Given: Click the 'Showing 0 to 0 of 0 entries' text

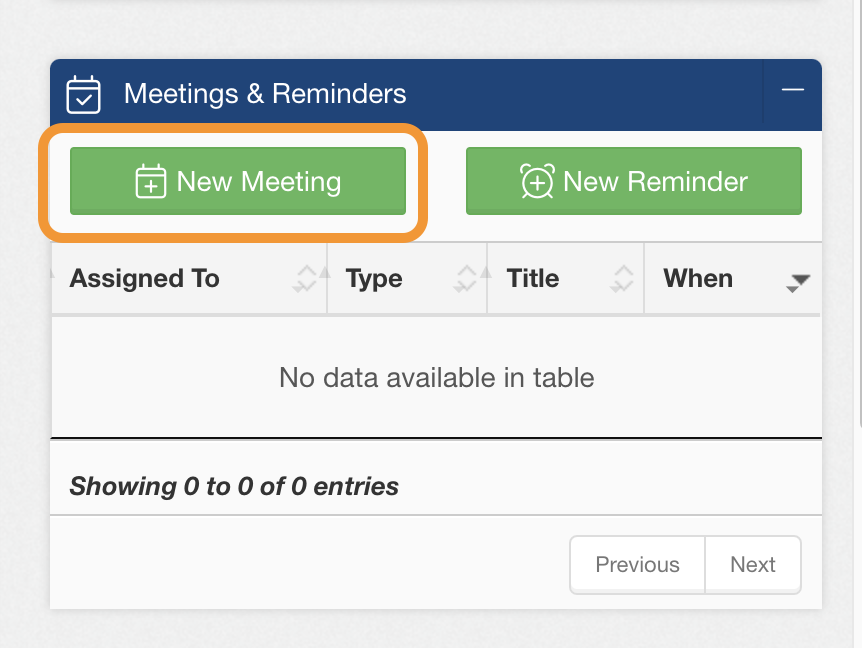Looking at the screenshot, I should (233, 486).
